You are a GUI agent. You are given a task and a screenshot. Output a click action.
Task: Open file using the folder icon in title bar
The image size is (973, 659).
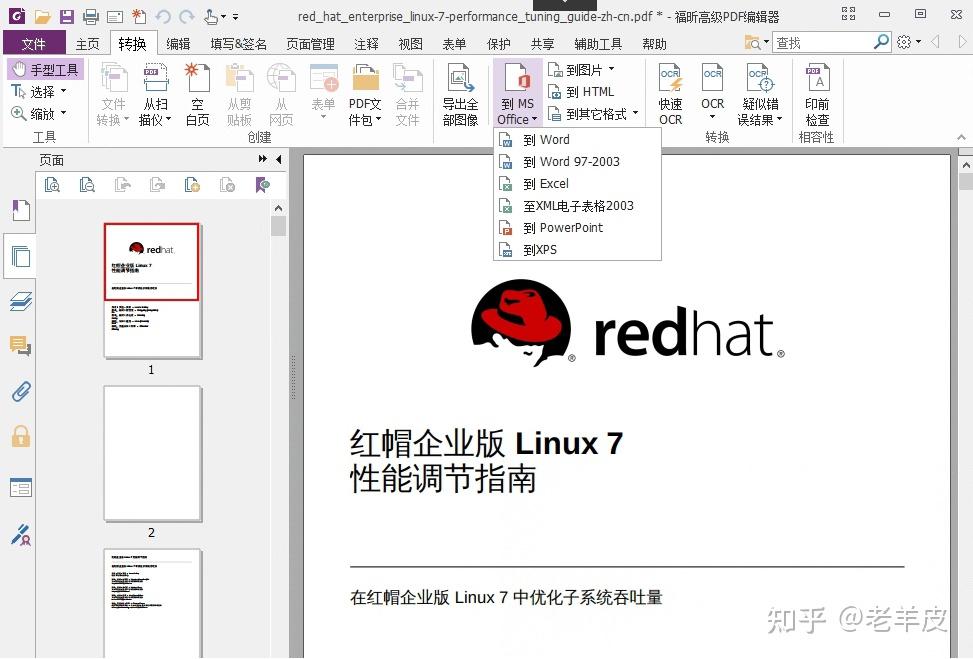(42, 16)
